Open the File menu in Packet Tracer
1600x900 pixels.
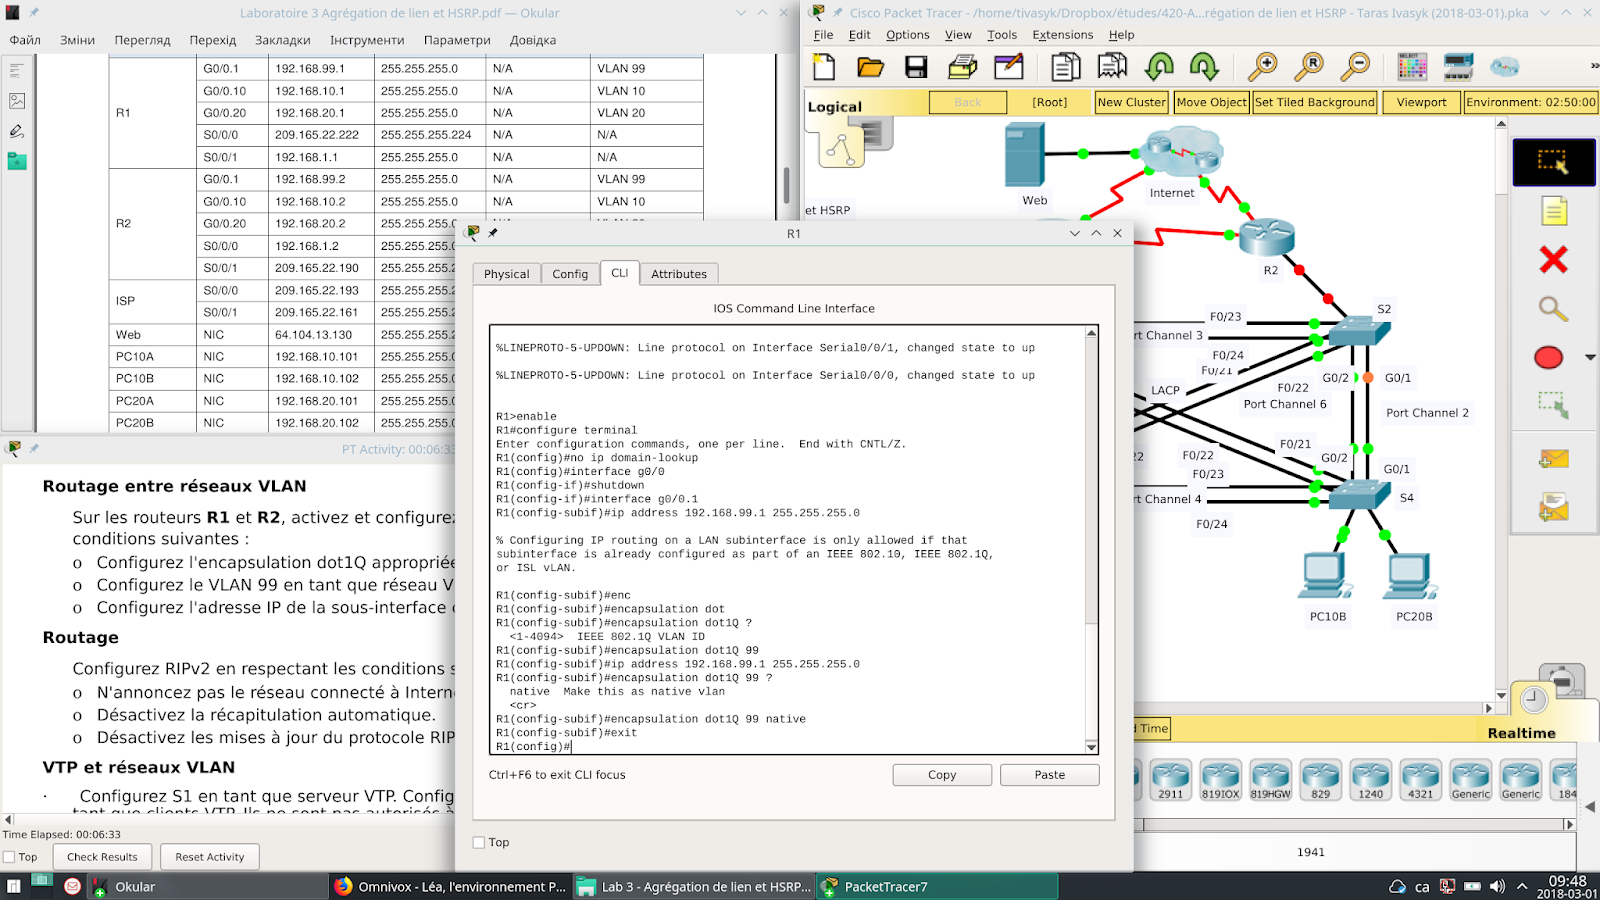(823, 35)
